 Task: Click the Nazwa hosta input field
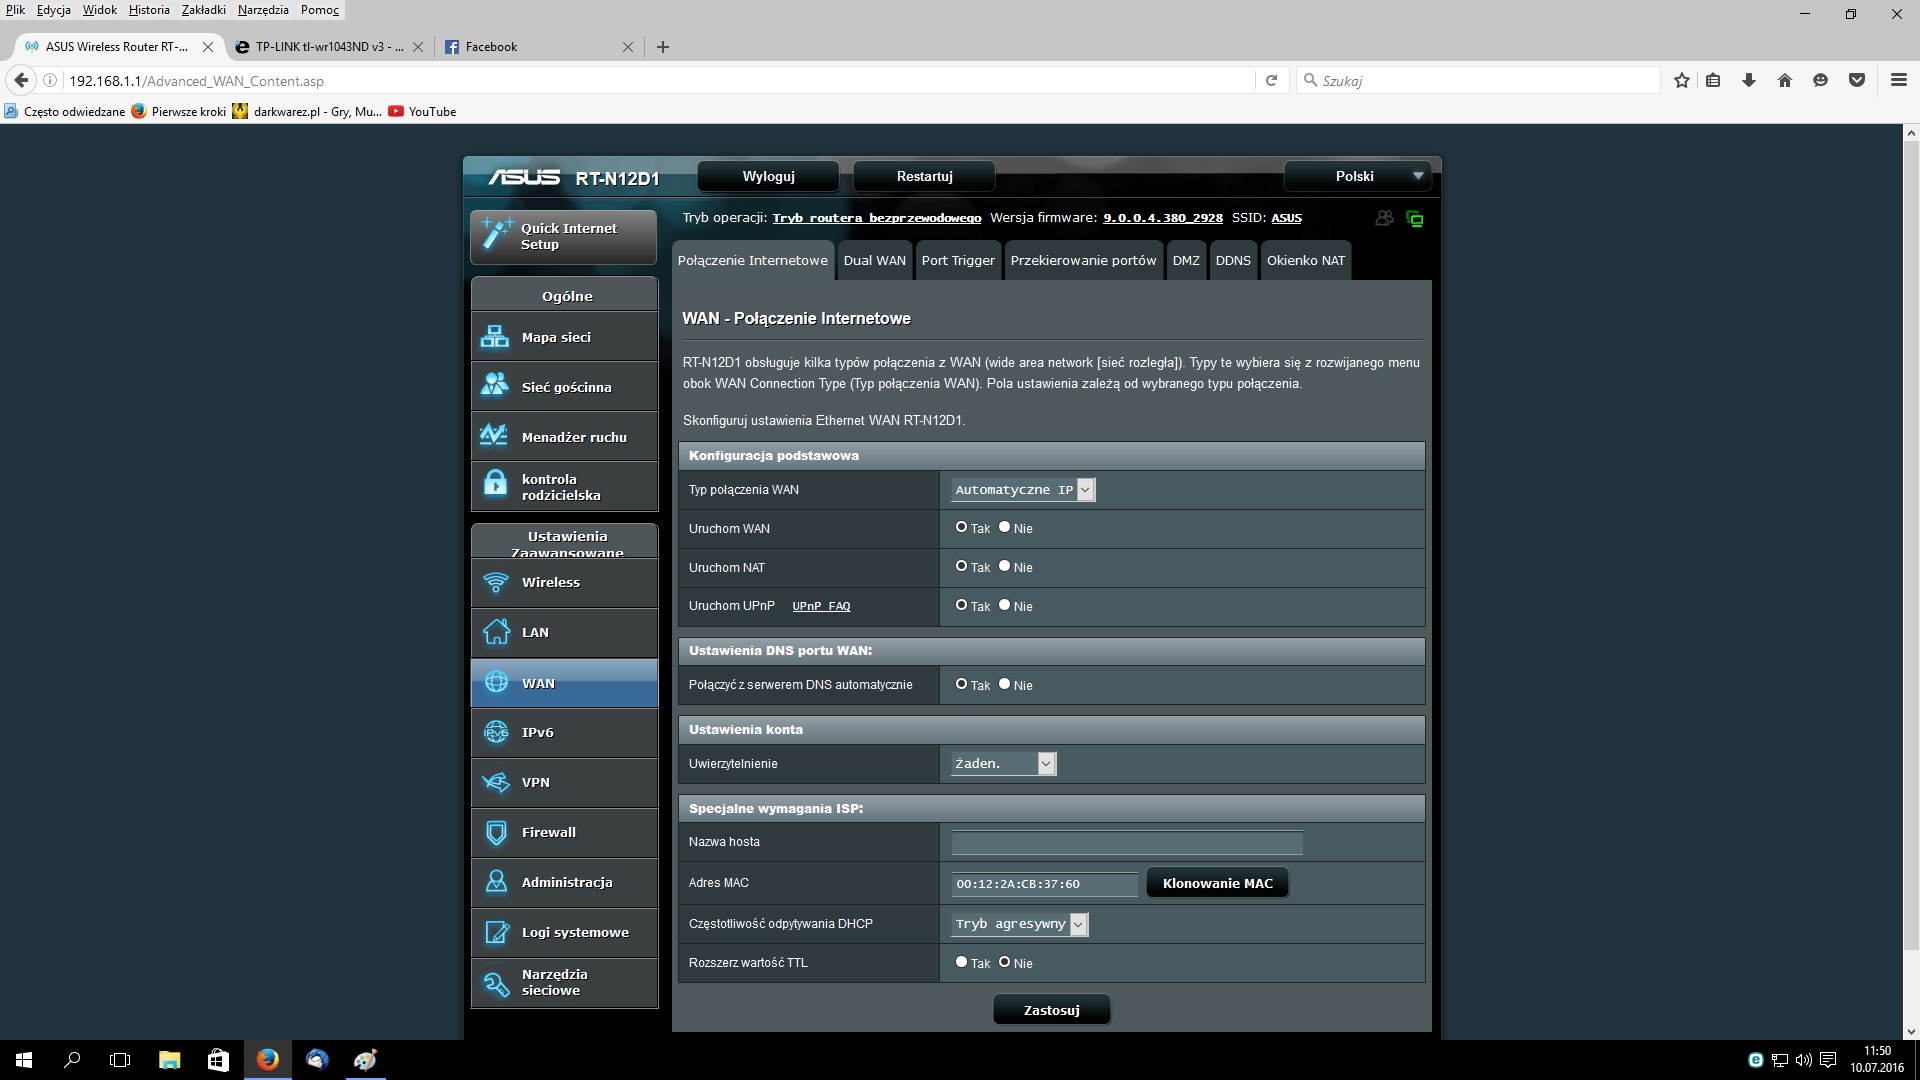pos(1126,842)
